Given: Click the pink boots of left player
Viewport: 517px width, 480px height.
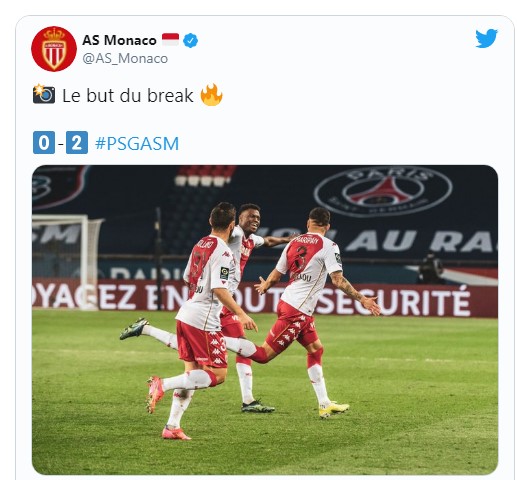Looking at the screenshot, I should [x=165, y=408].
